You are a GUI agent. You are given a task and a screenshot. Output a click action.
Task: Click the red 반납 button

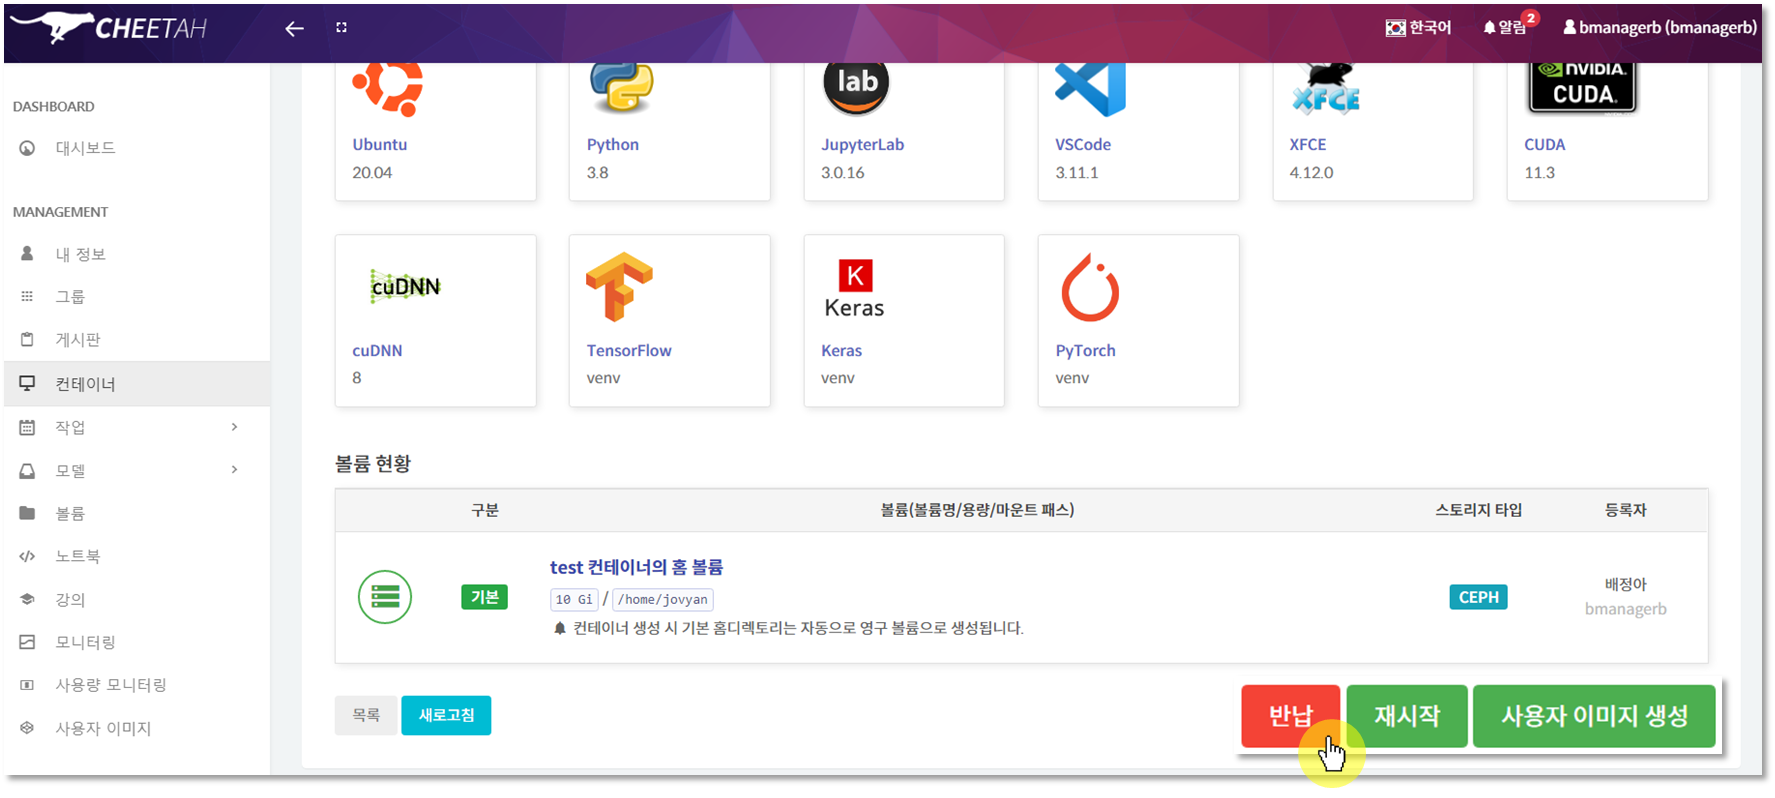tap(1290, 716)
